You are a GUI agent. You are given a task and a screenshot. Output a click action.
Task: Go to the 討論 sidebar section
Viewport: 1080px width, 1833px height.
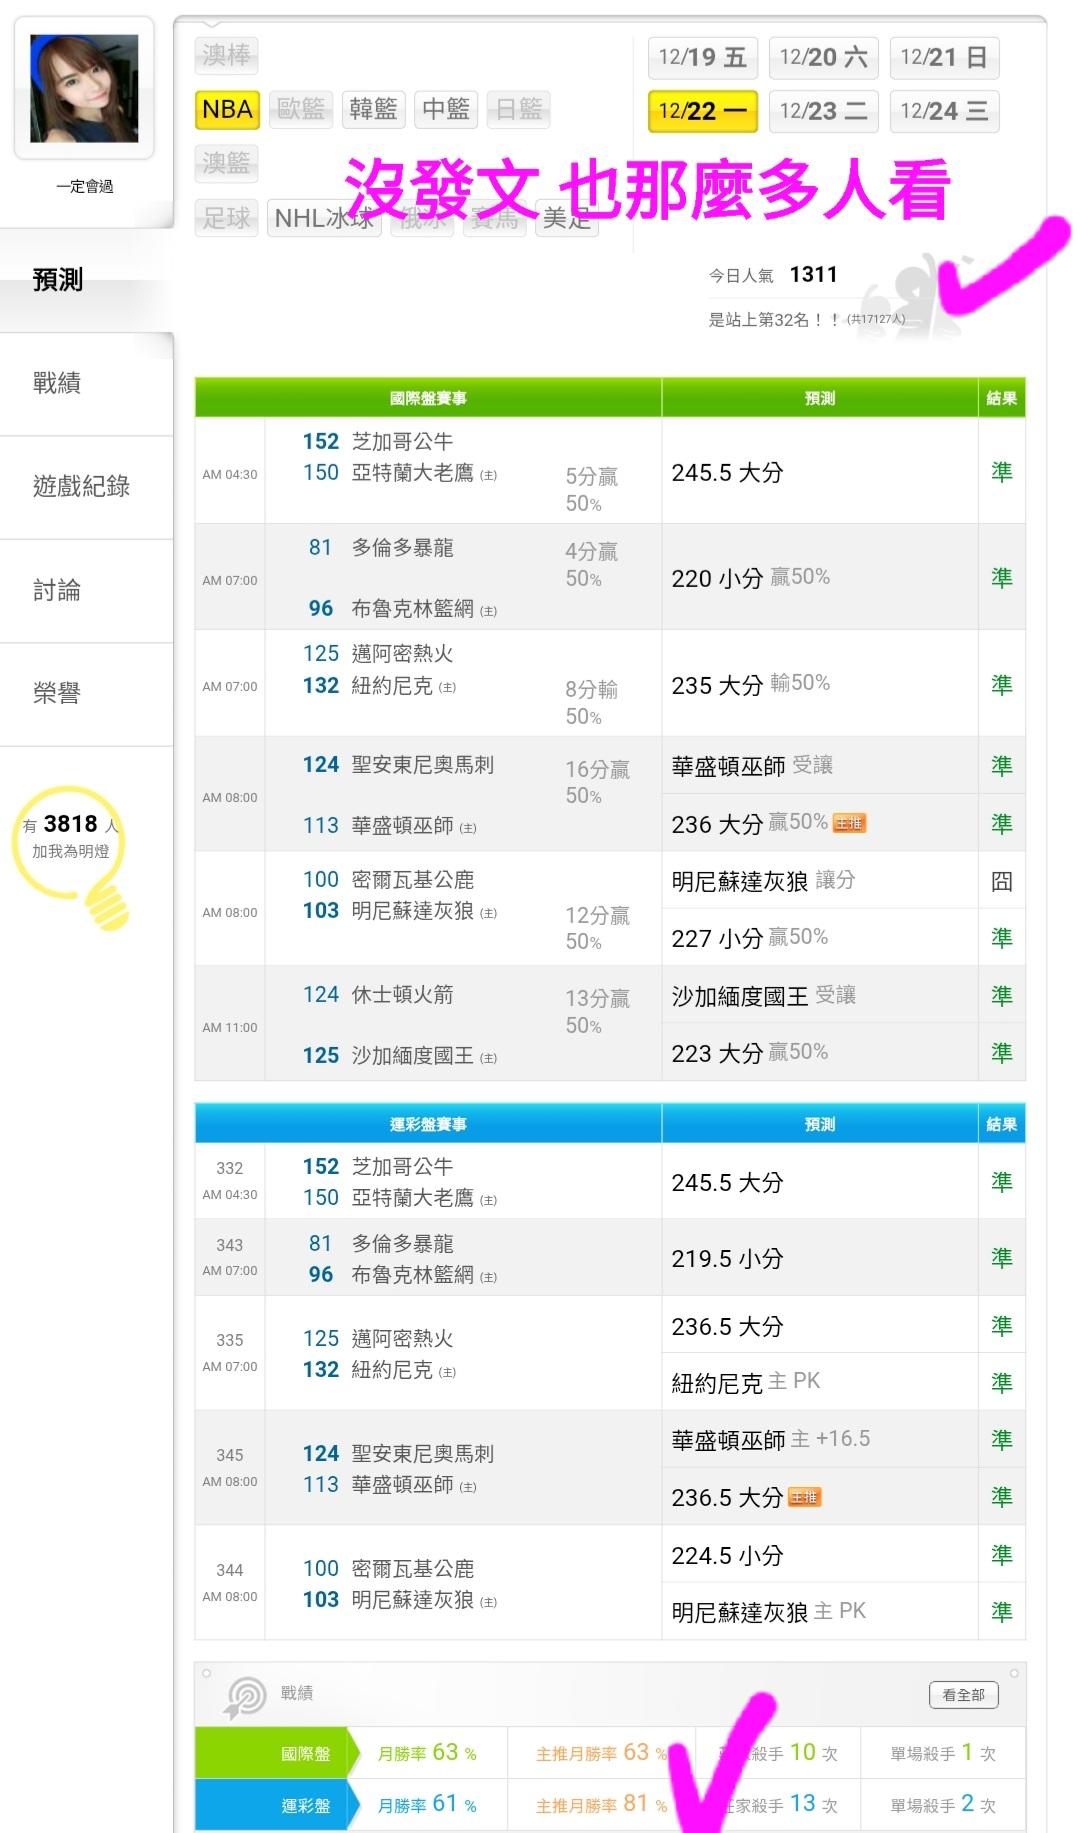point(57,591)
